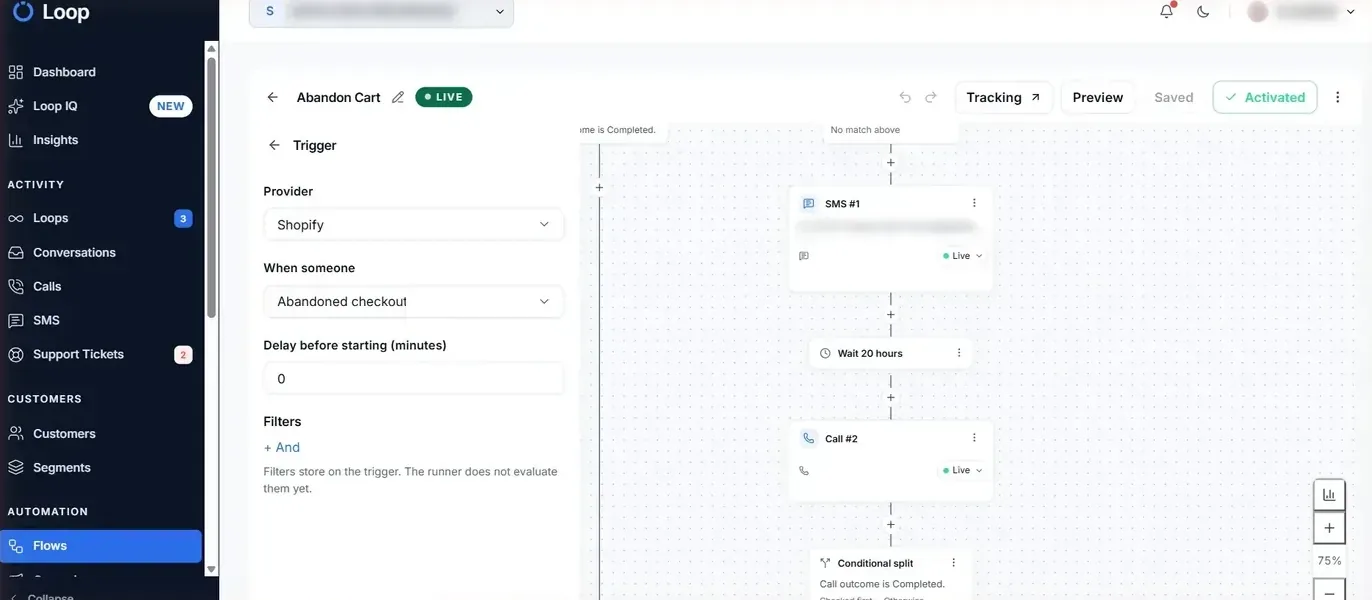Select the SMS #1 node
Image resolution: width=1372 pixels, height=600 pixels.
pos(890,238)
